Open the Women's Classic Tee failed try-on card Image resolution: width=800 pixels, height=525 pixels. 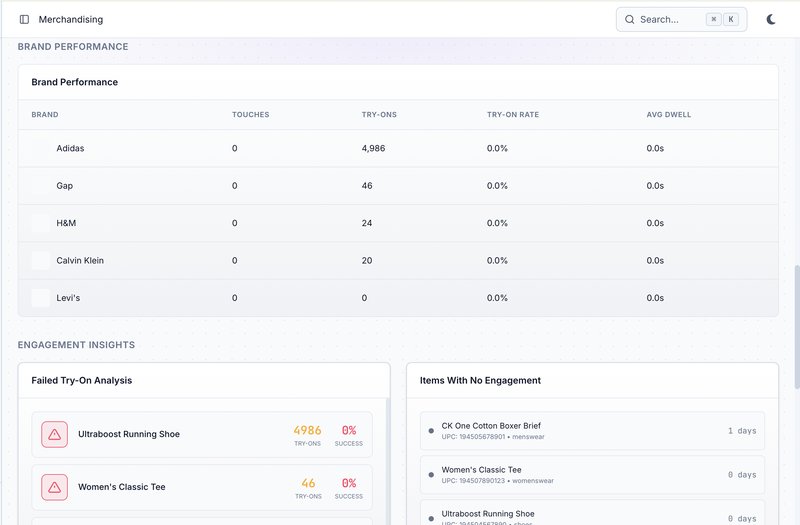[x=202, y=487]
